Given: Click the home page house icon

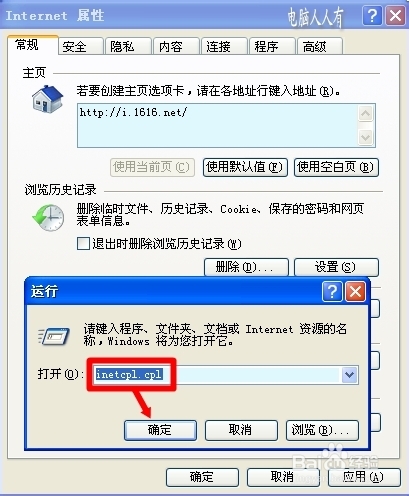Looking at the screenshot, I should (47, 99).
